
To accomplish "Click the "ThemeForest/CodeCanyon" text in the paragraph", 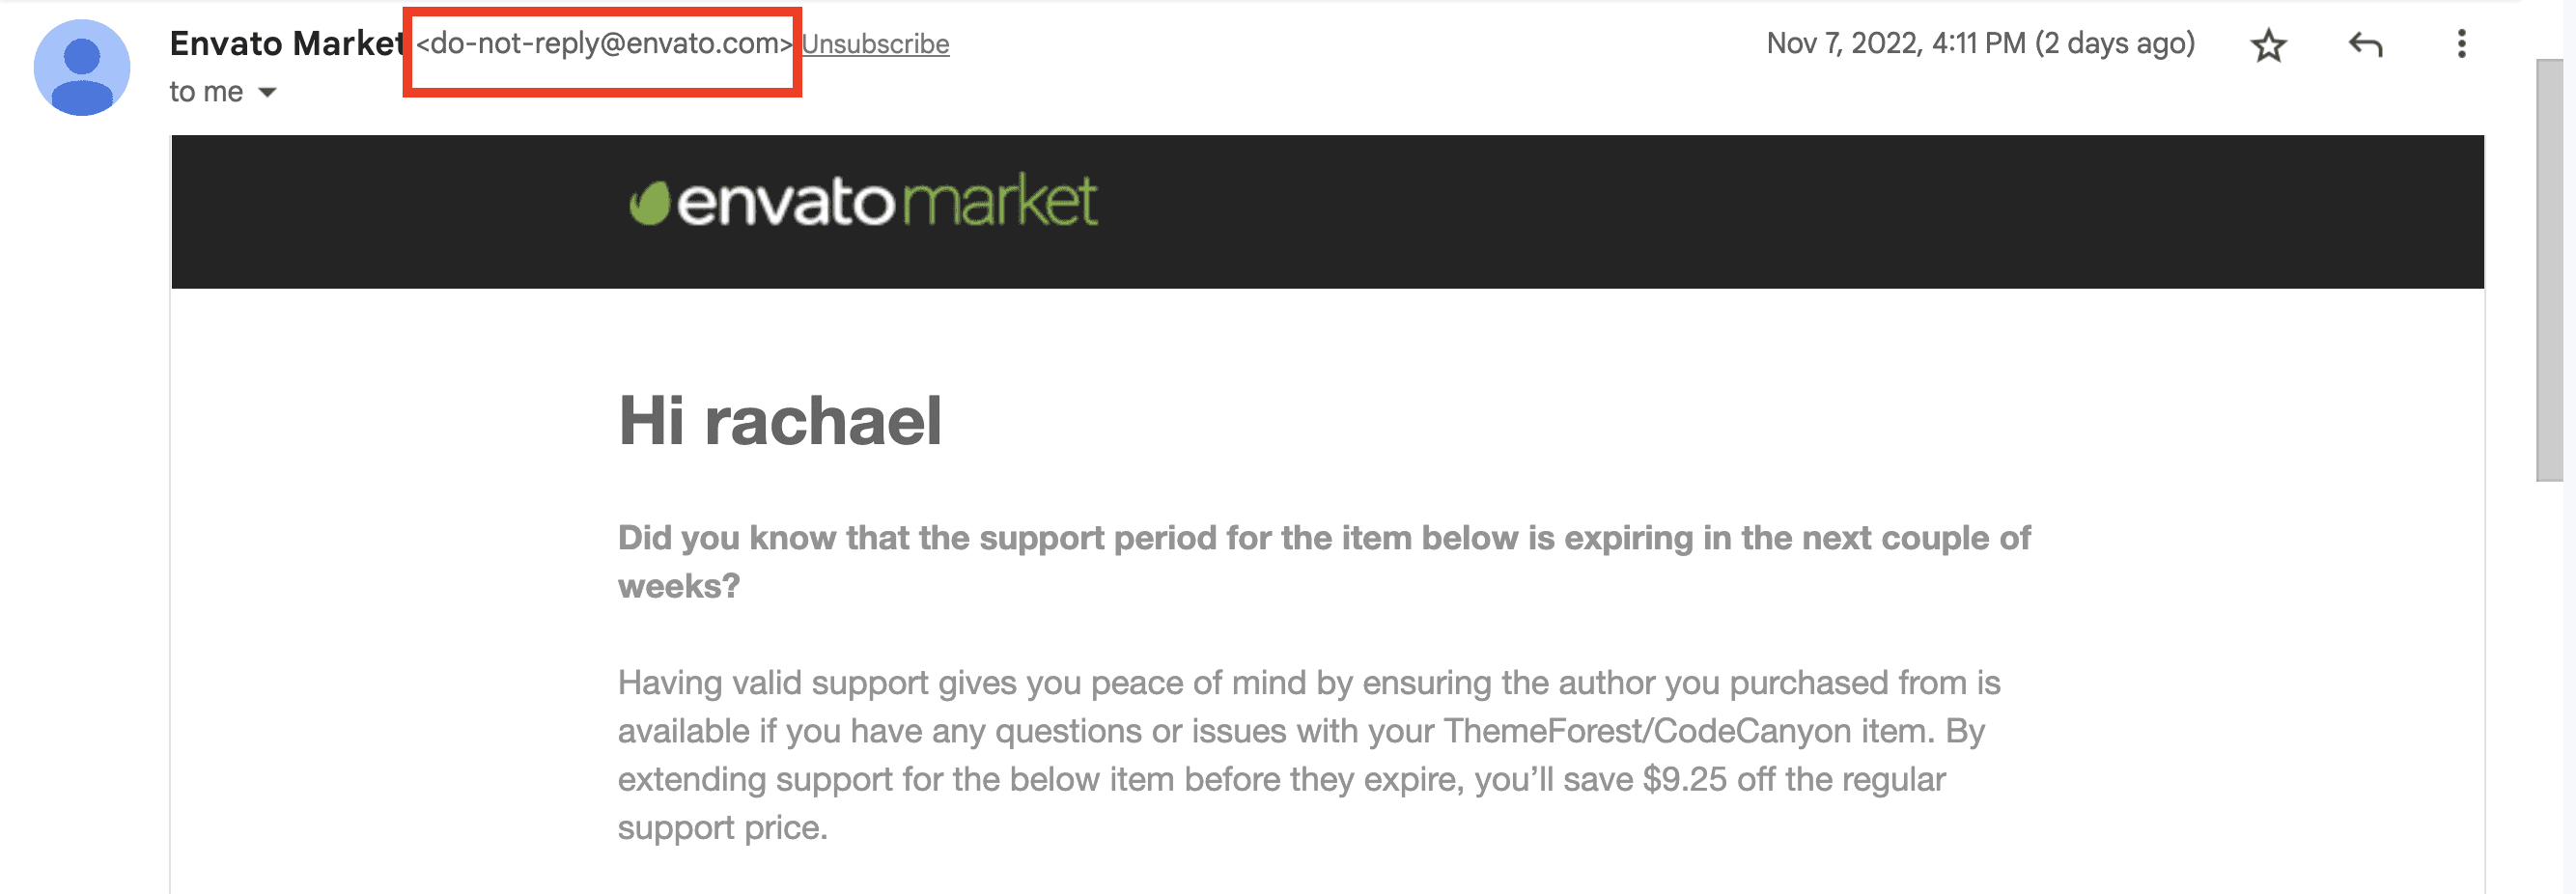I will click(1646, 731).
